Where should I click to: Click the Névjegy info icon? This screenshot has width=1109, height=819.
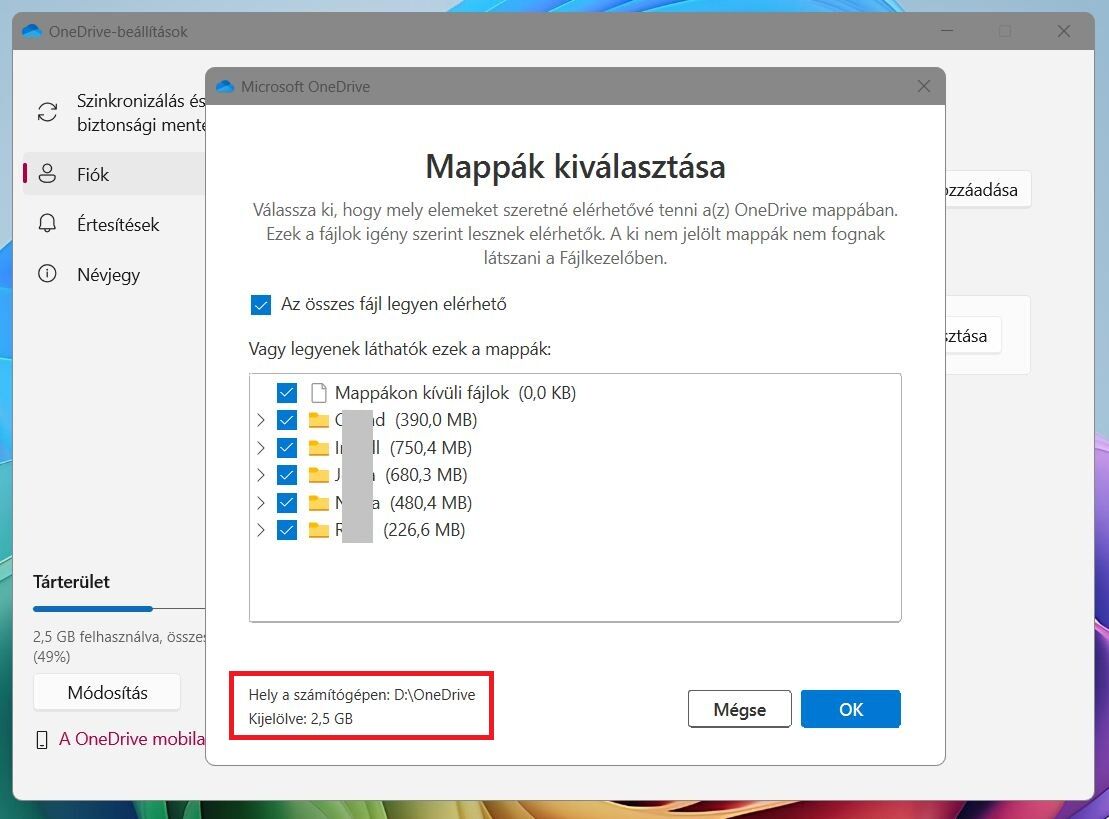(47, 274)
